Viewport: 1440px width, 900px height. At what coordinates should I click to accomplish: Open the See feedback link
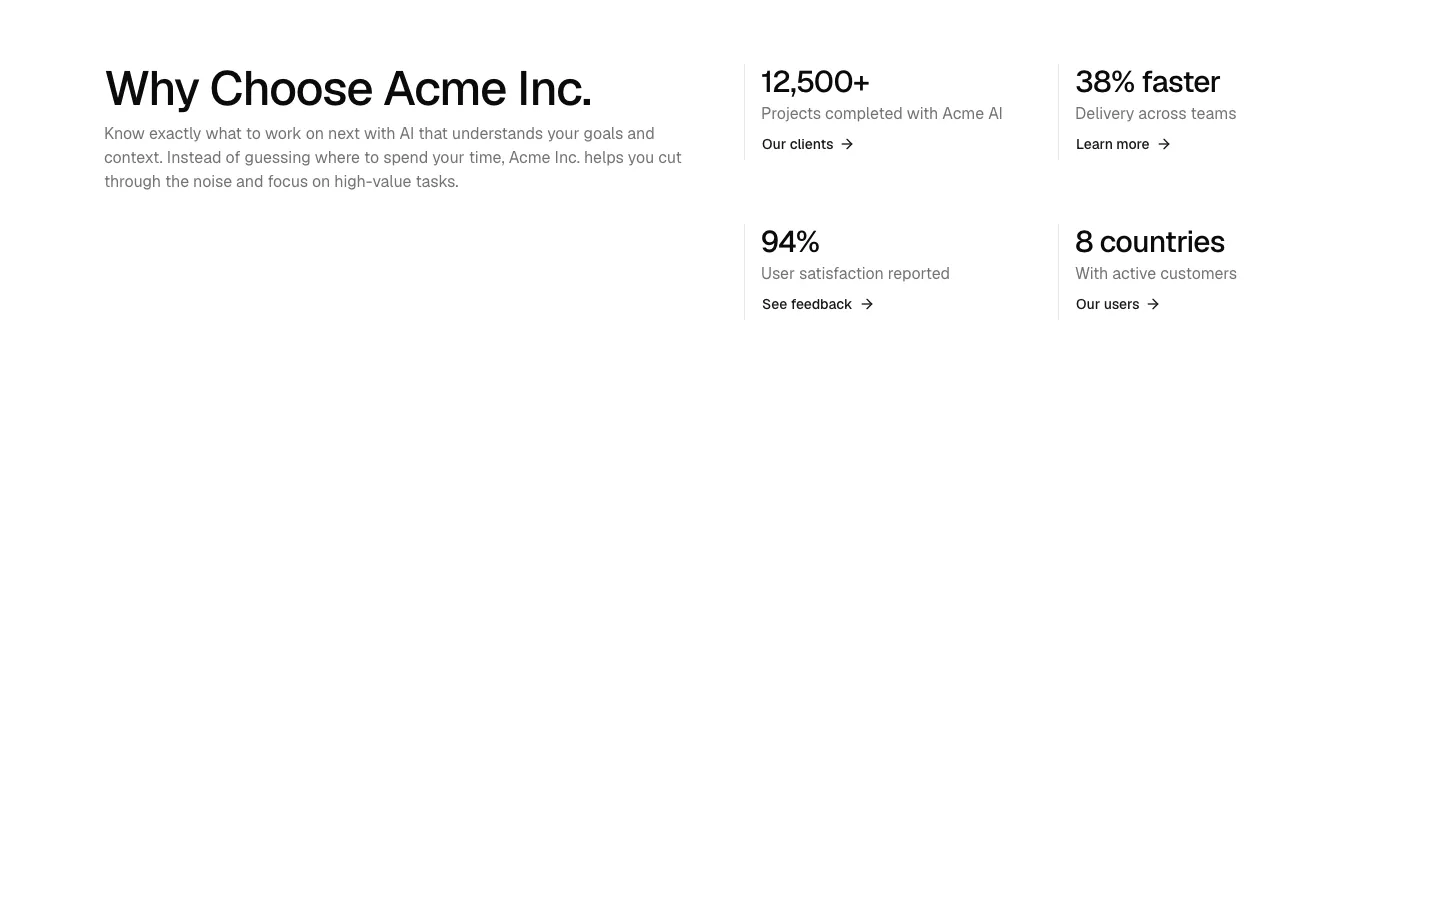pyautogui.click(x=818, y=304)
